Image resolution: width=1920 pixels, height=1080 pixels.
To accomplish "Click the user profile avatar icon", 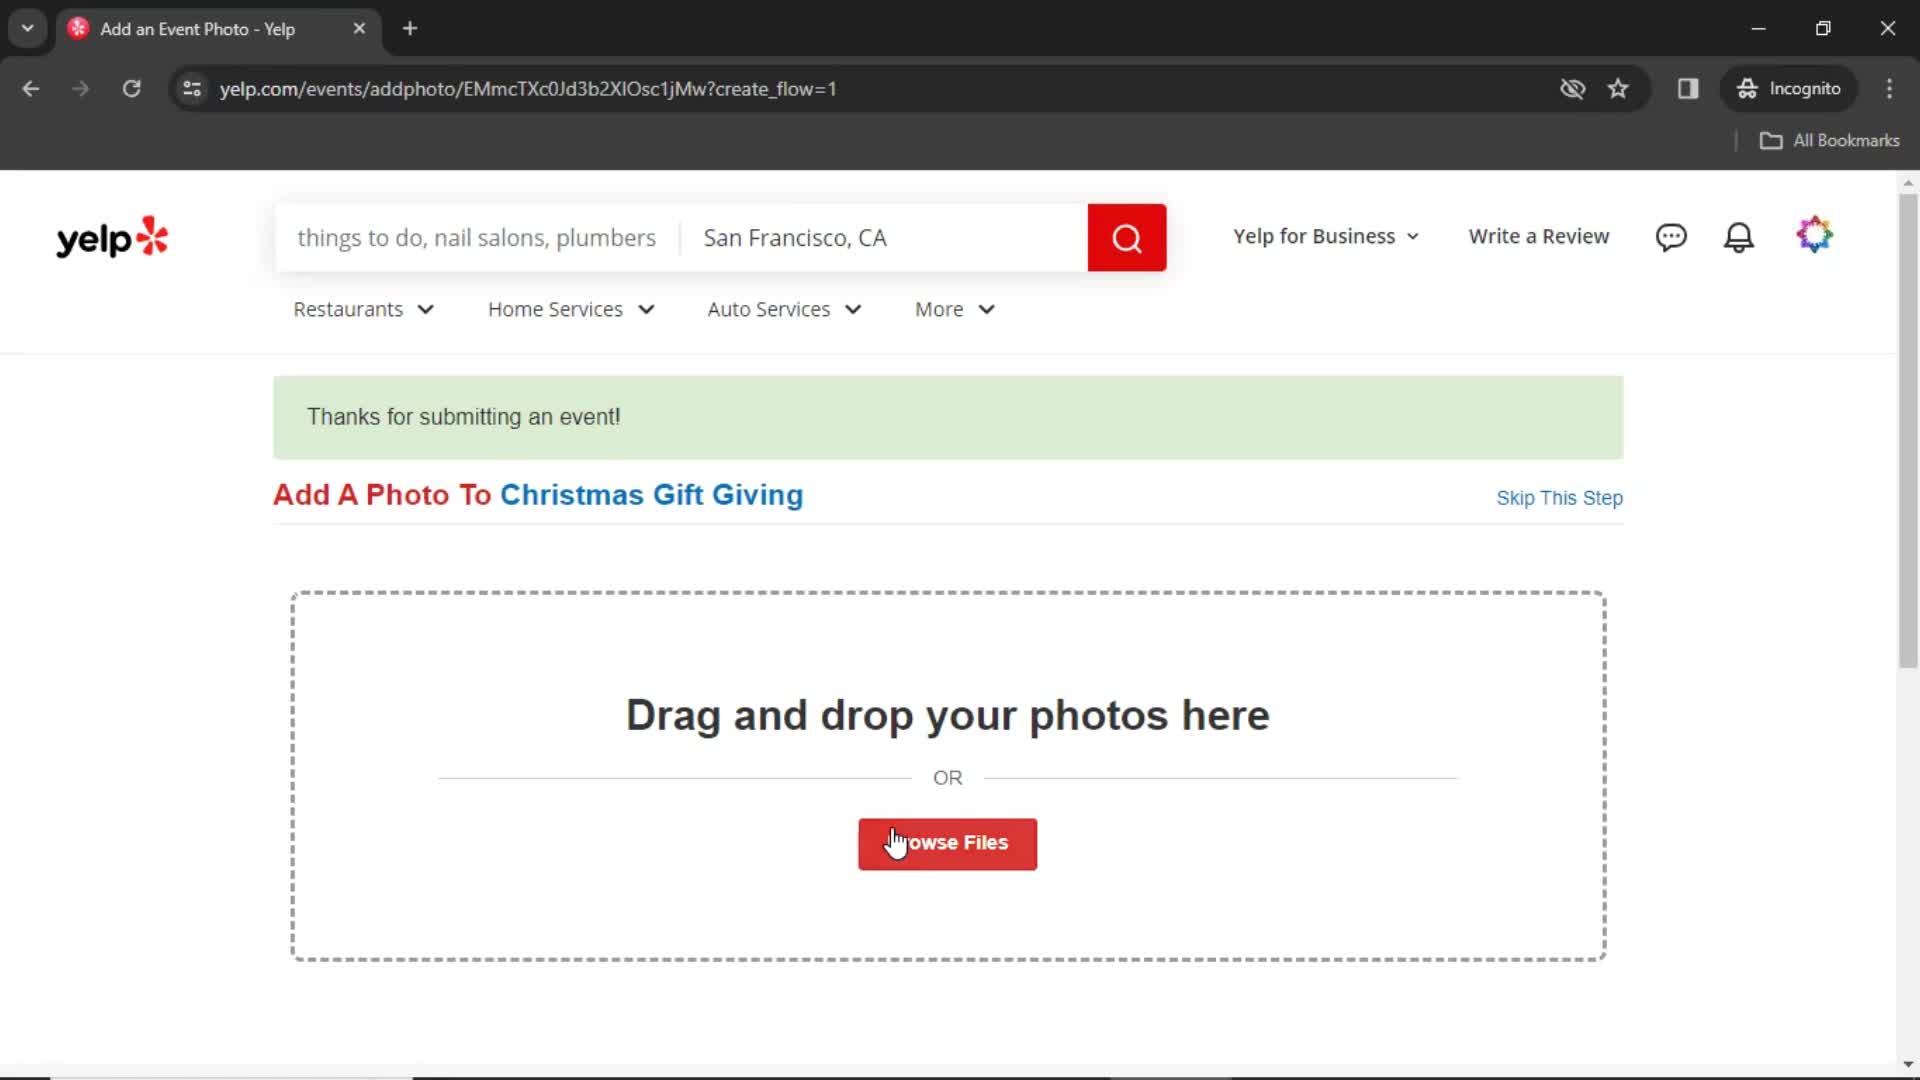I will tap(1815, 236).
